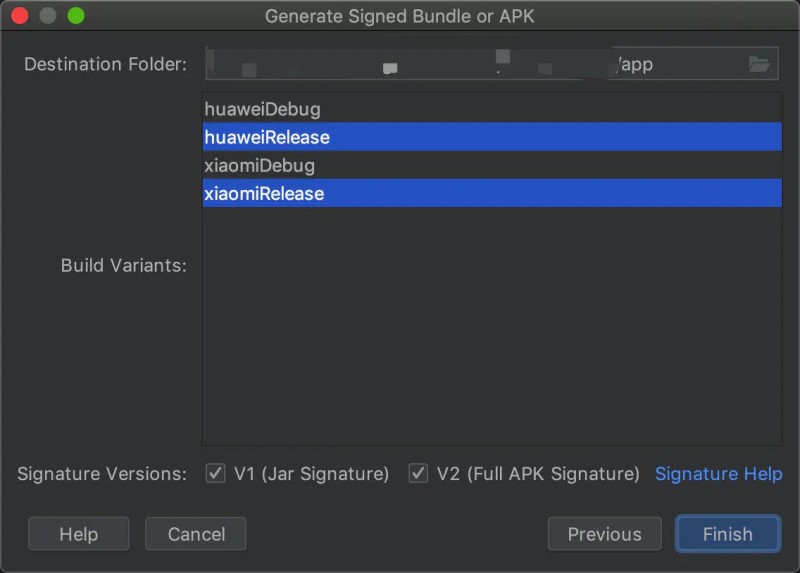
Task: Click the green zoom window button
Action: (76, 16)
